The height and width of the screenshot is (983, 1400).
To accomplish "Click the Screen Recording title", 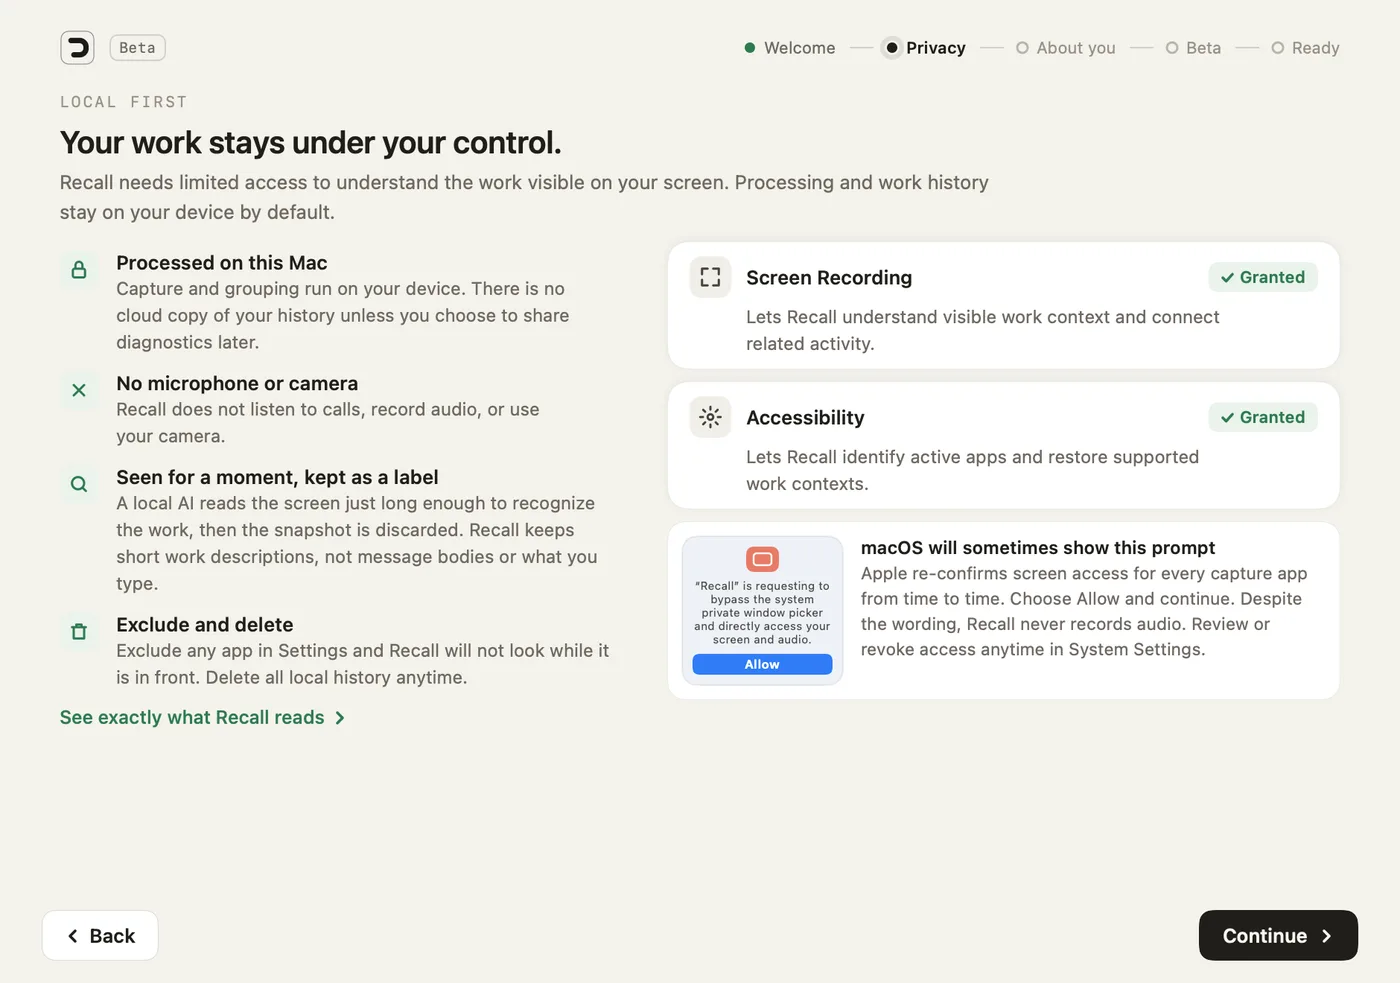I will [829, 278].
